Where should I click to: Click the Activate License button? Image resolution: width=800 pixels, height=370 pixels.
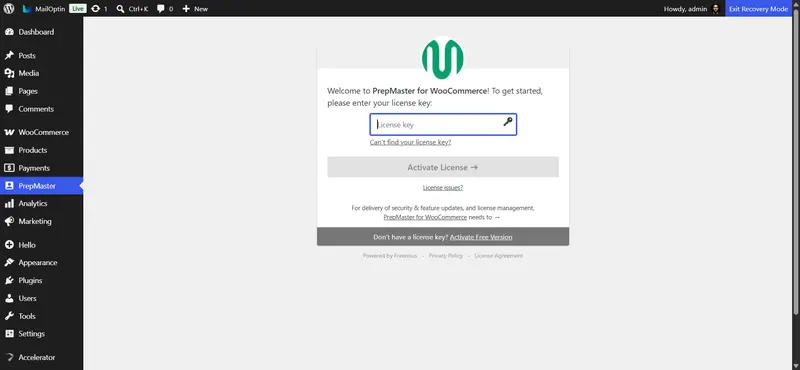[443, 167]
